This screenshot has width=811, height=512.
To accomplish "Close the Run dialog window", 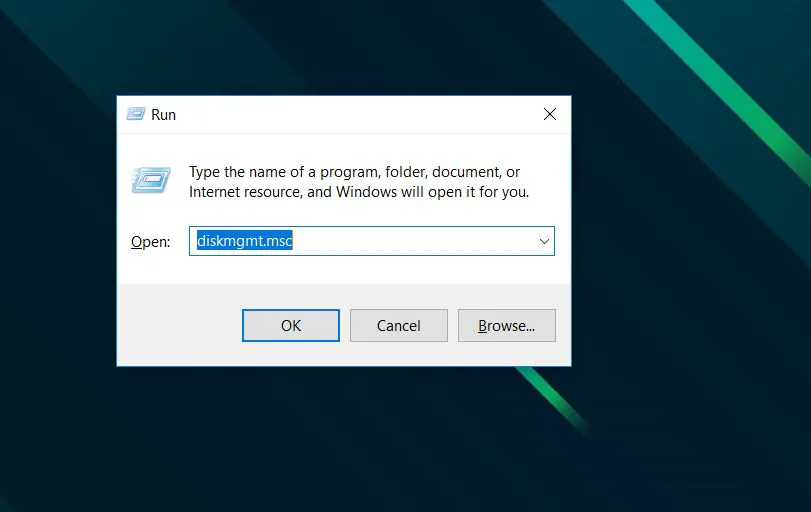I will point(550,114).
